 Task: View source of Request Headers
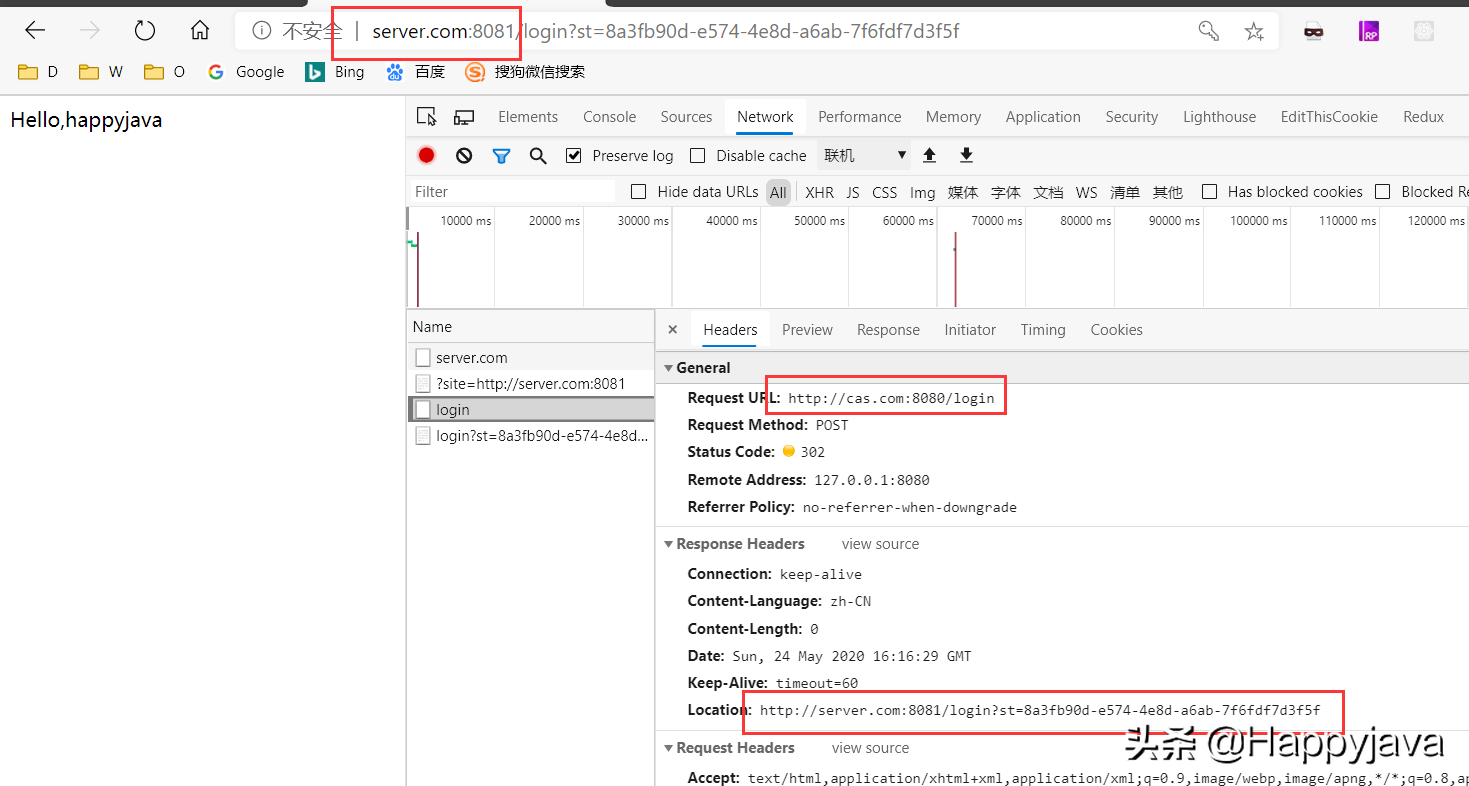[870, 747]
